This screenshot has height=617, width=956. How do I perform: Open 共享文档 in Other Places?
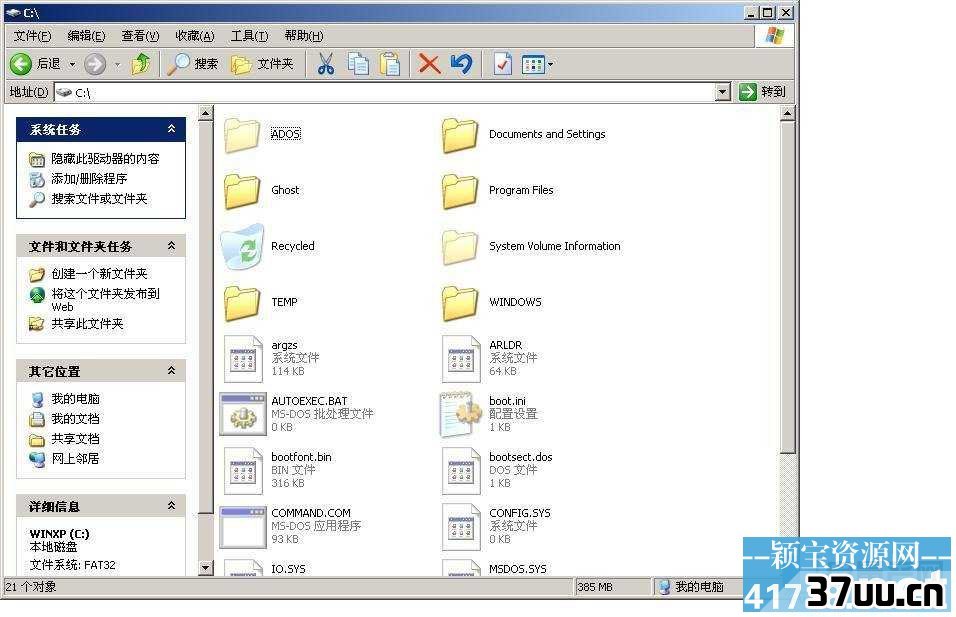tap(74, 439)
